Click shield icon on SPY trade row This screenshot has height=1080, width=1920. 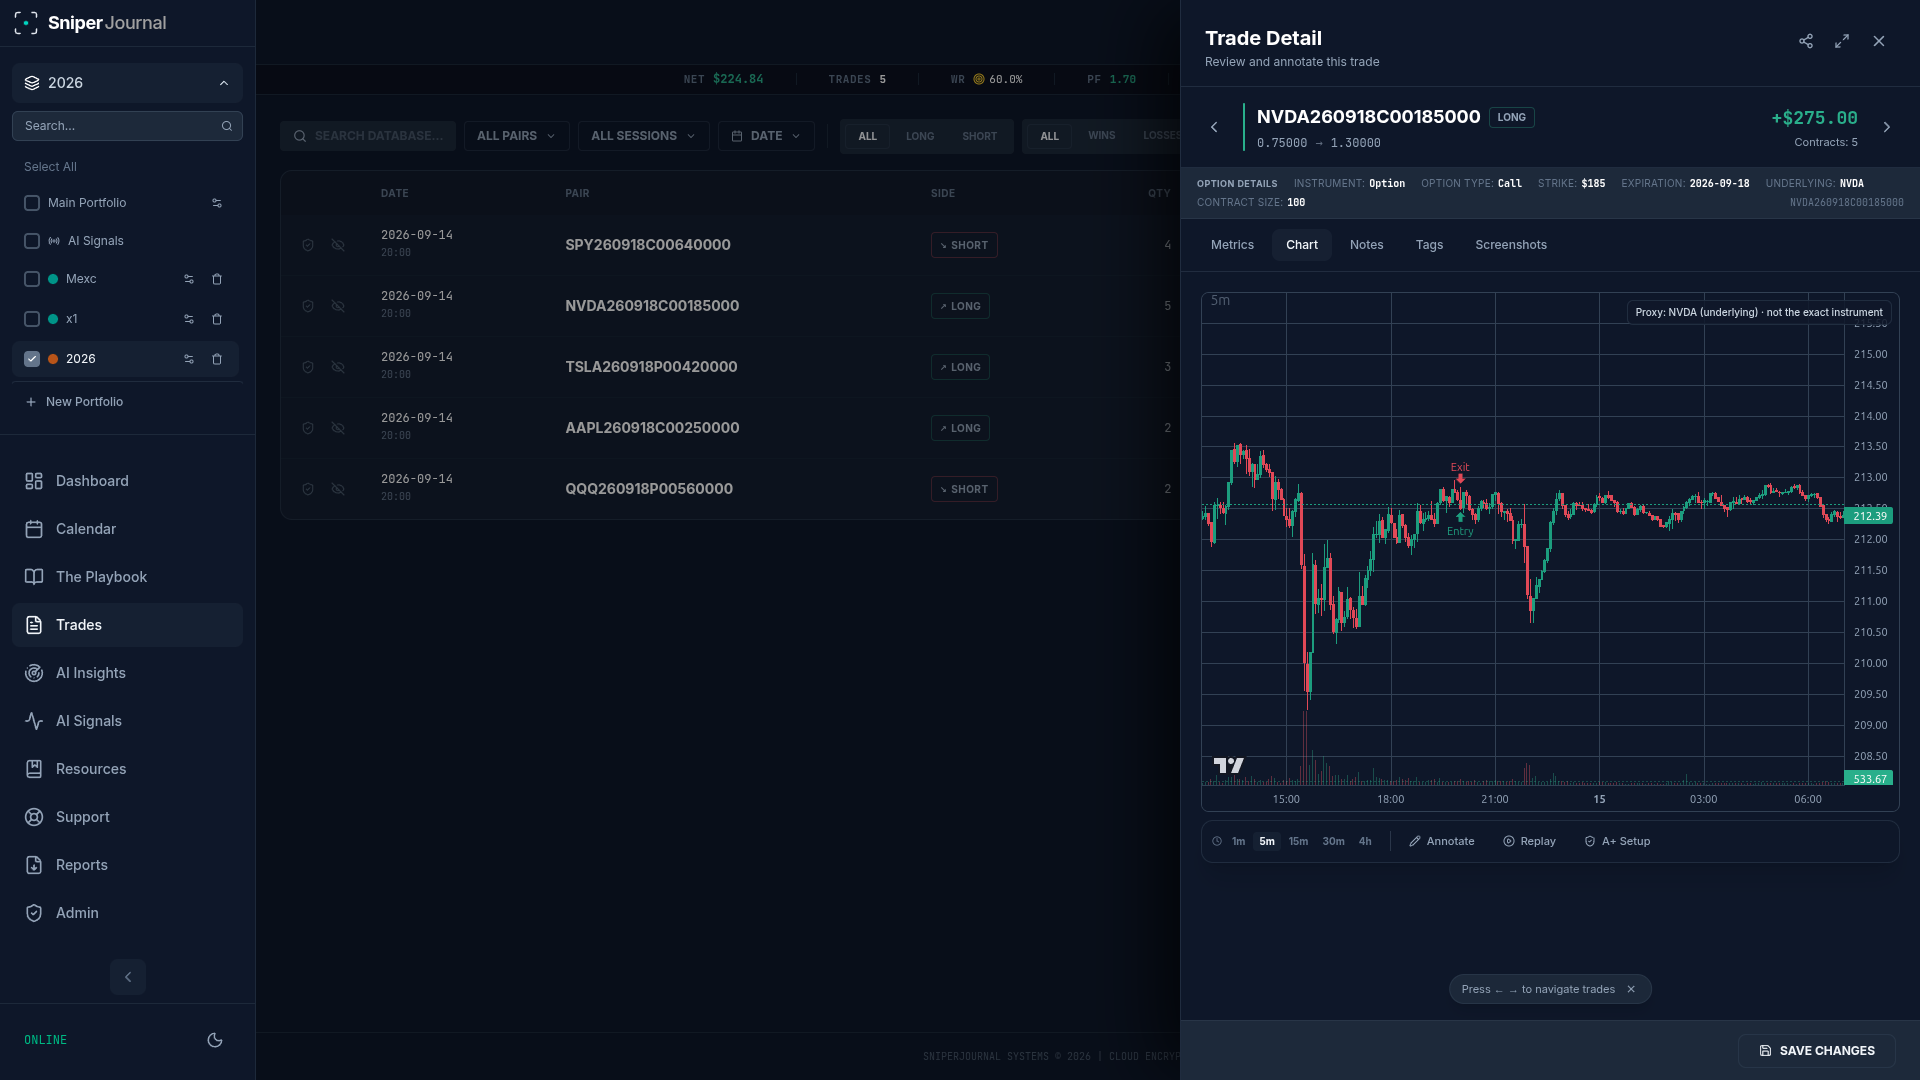tap(308, 245)
